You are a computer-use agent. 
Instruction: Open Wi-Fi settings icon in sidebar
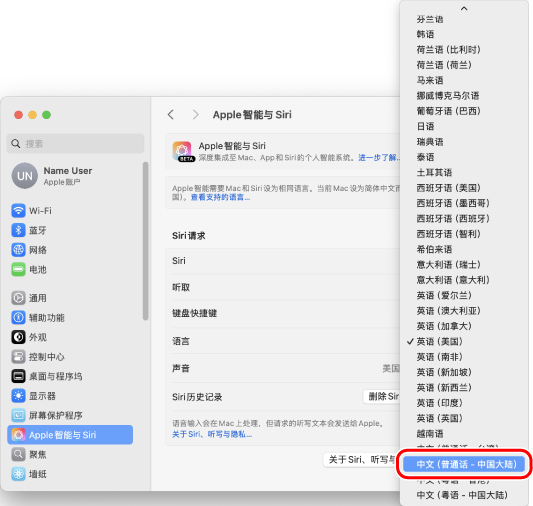click(18, 211)
